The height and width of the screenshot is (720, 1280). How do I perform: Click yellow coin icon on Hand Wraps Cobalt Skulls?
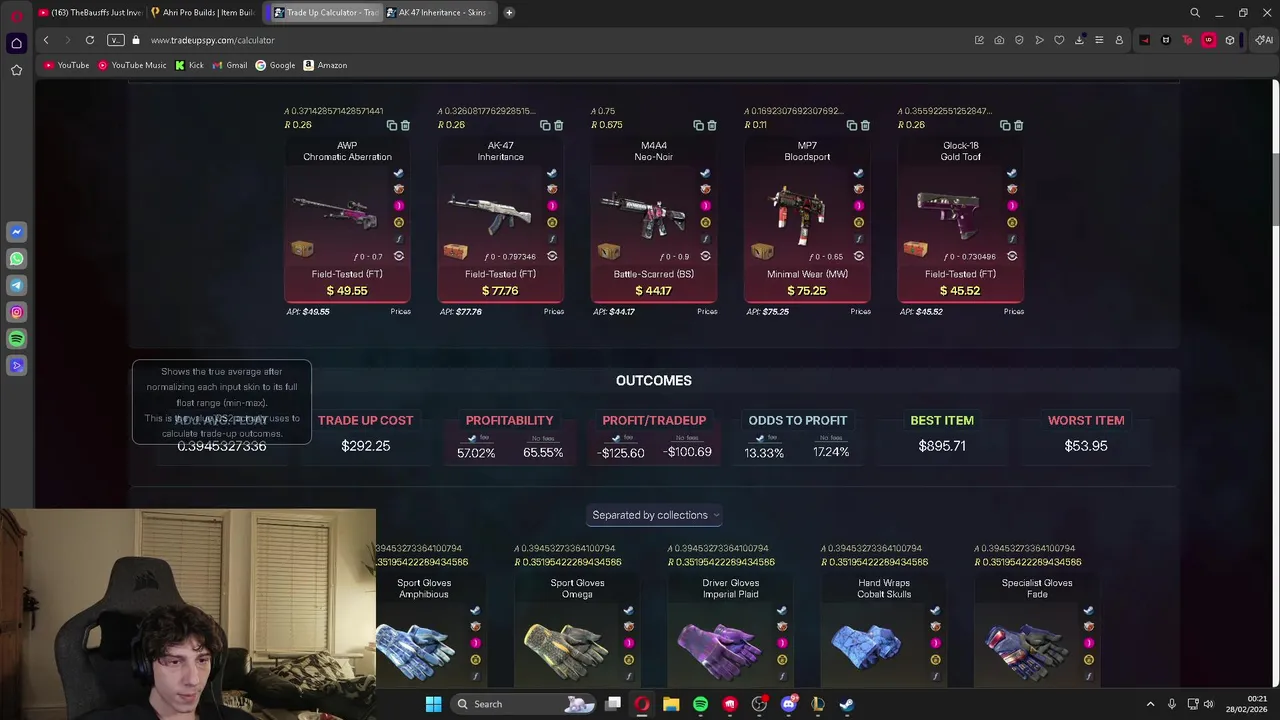pyautogui.click(x=935, y=660)
